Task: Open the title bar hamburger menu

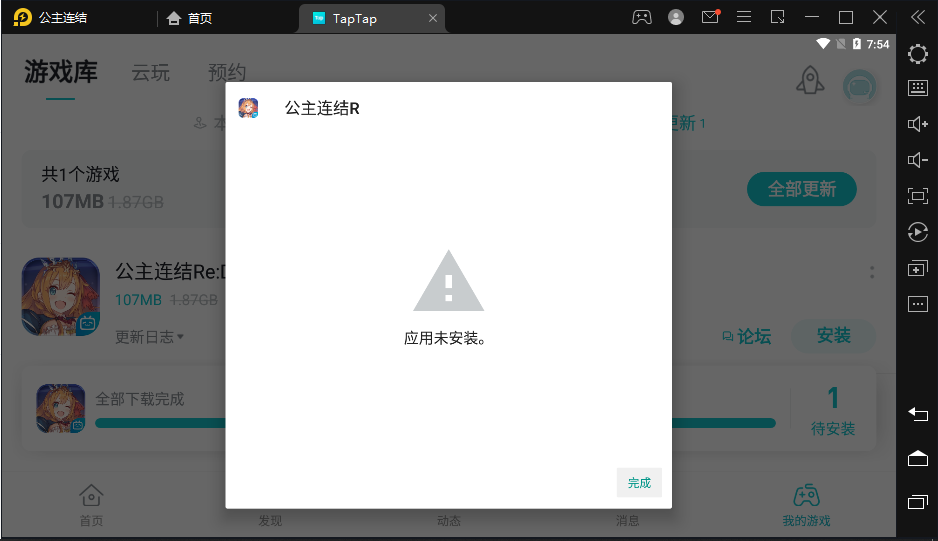Action: (744, 17)
